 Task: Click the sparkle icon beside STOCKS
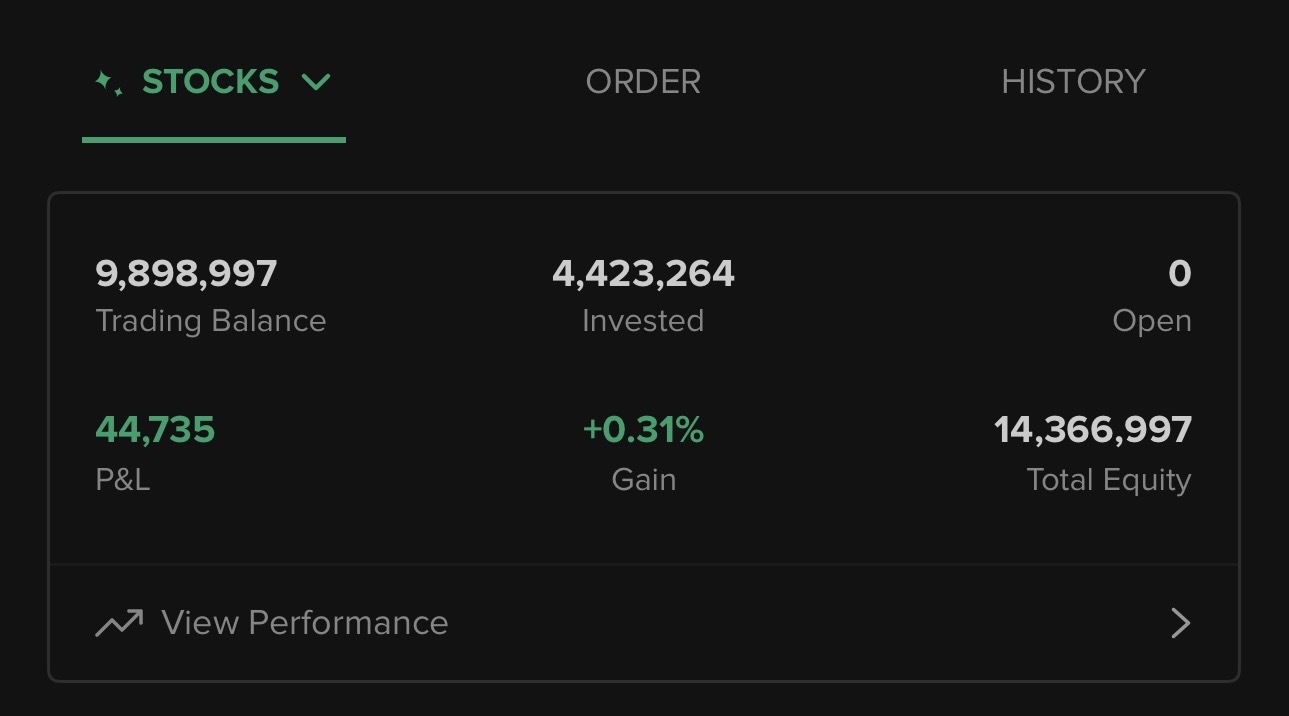tap(109, 83)
